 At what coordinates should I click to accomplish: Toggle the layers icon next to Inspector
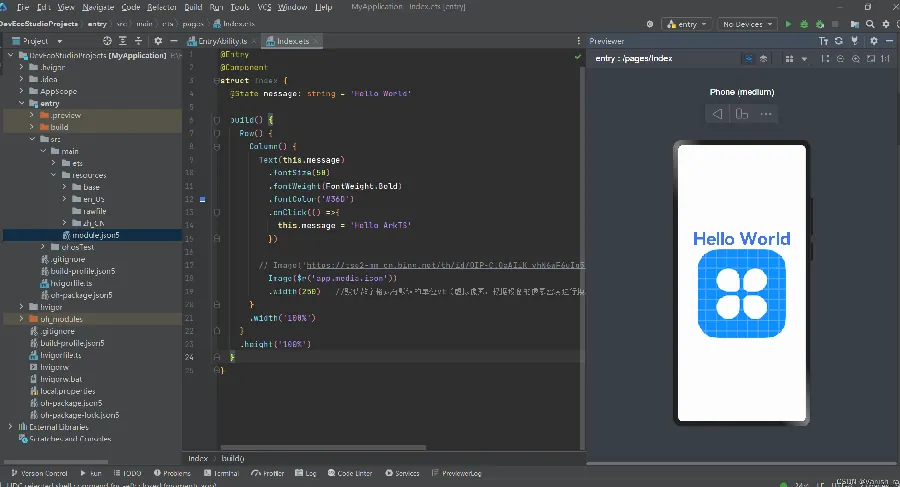(x=763, y=59)
